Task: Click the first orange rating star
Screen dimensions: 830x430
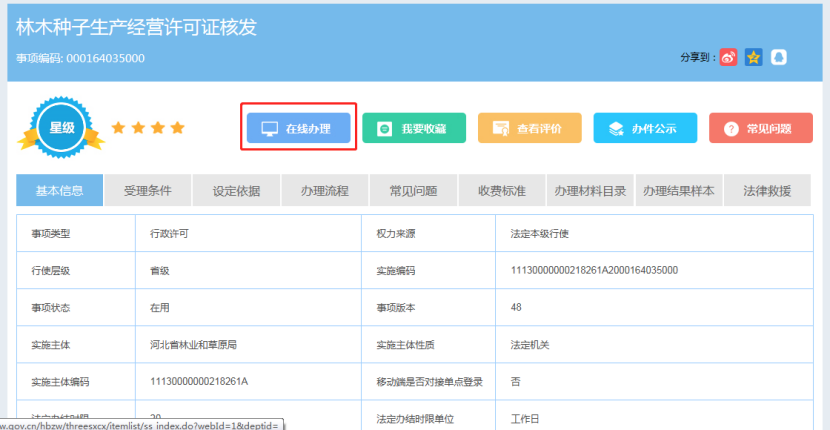Action: [x=118, y=128]
